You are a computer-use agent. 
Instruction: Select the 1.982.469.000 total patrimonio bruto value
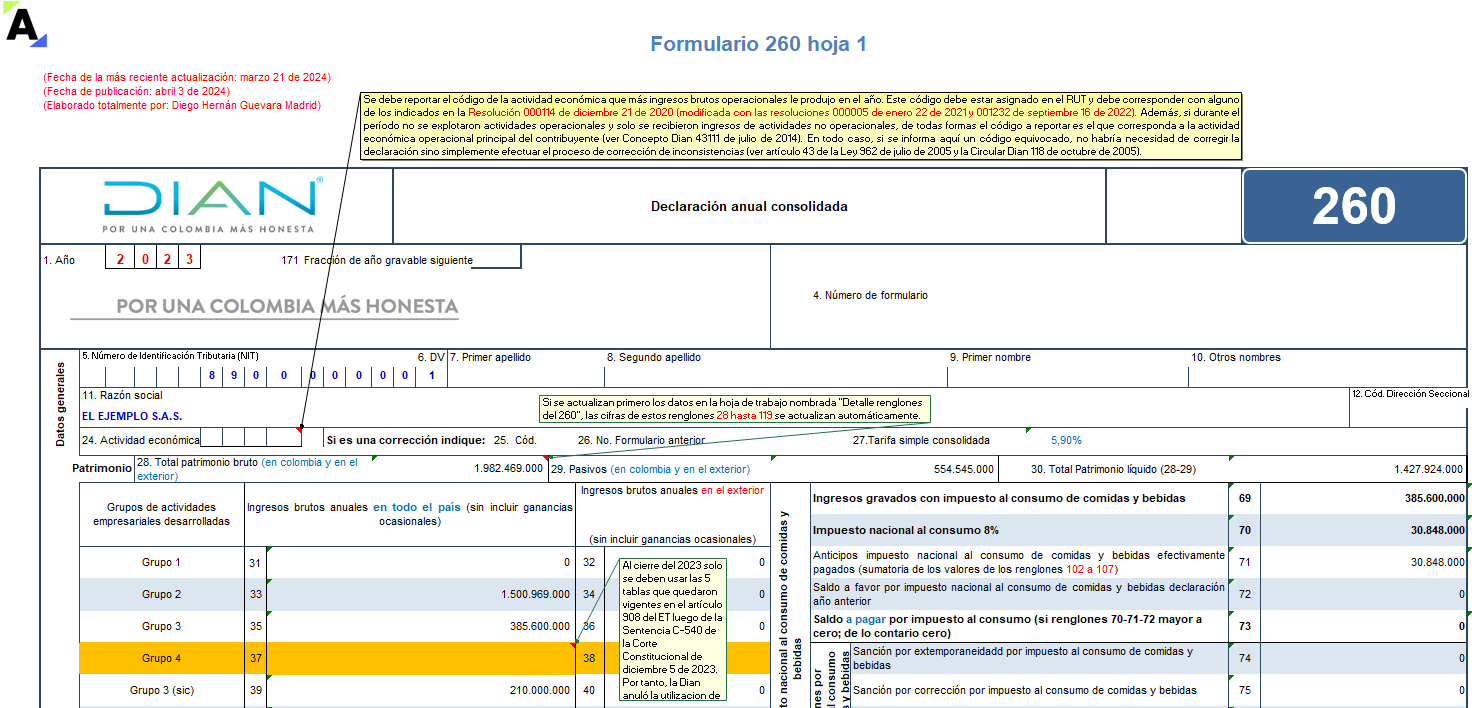coord(510,468)
